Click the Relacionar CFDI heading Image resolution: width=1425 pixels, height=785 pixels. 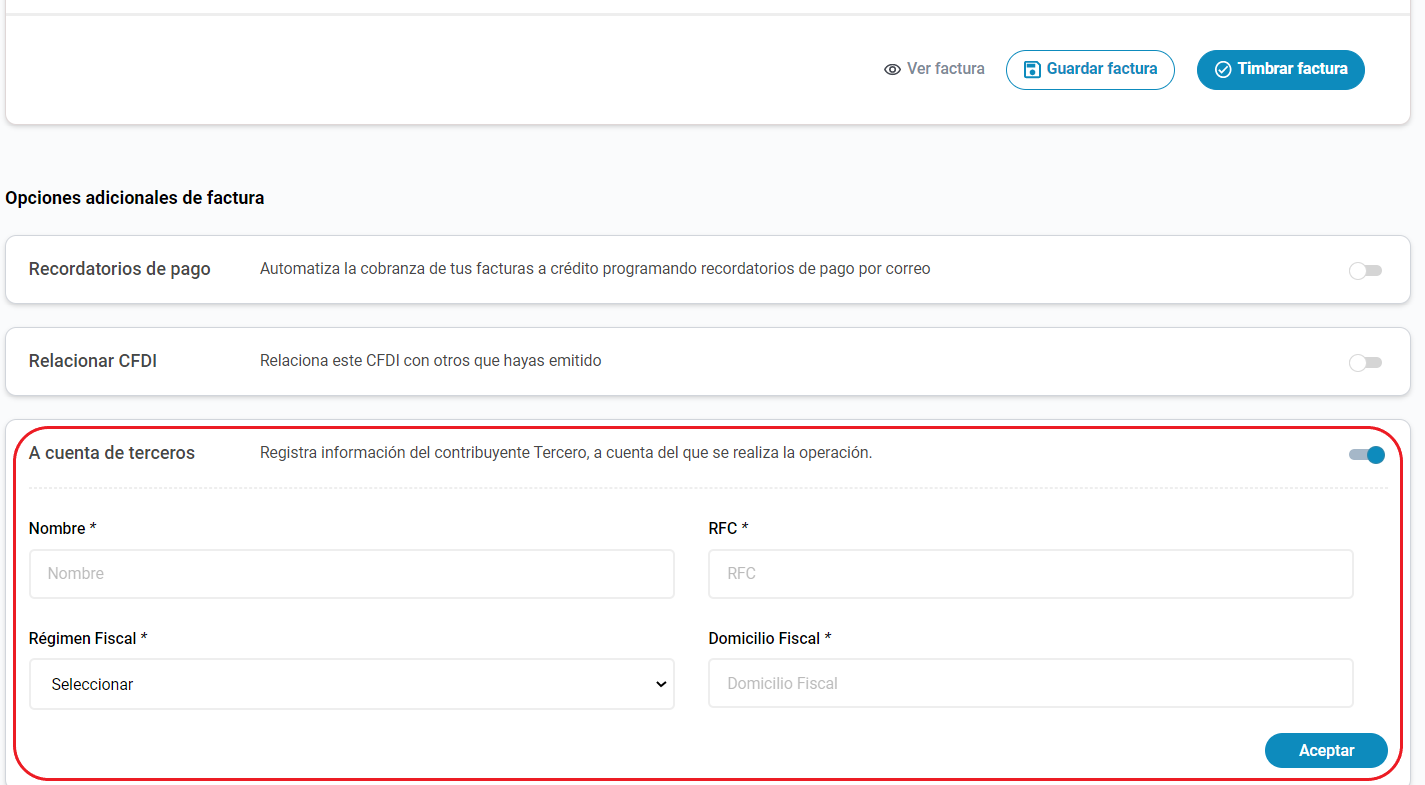[93, 361]
